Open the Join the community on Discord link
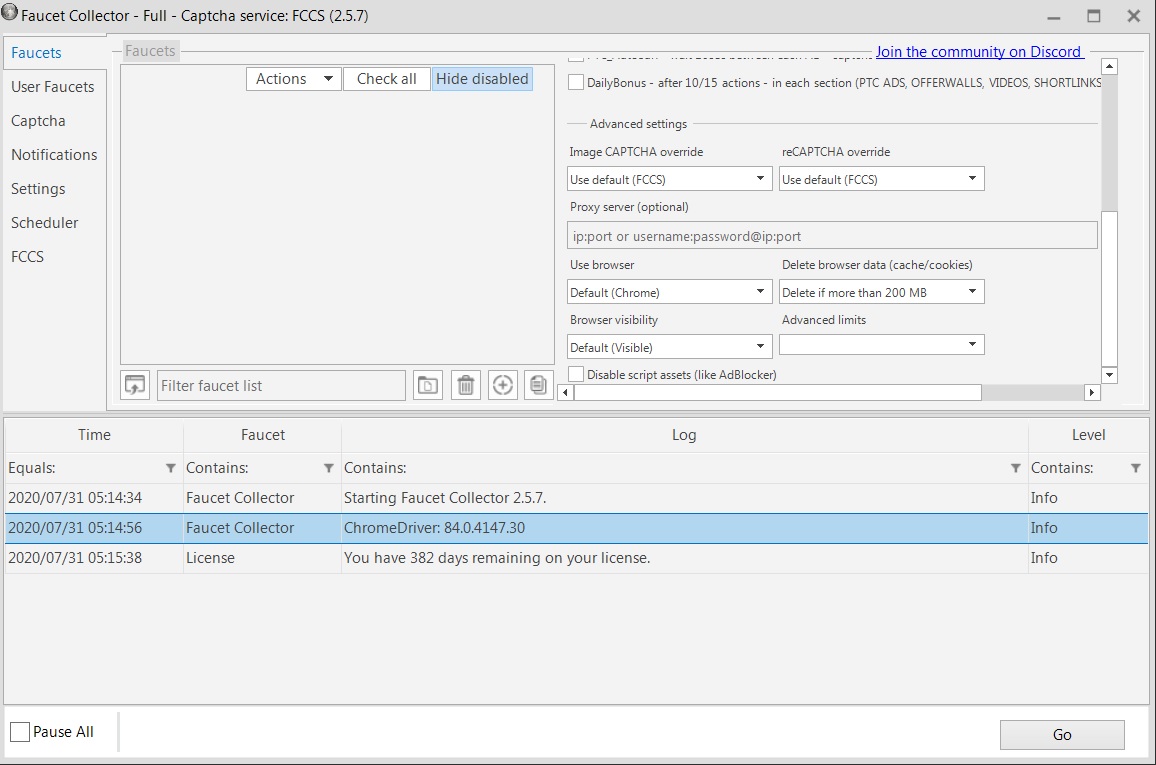The image size is (1156, 765). tap(978, 52)
